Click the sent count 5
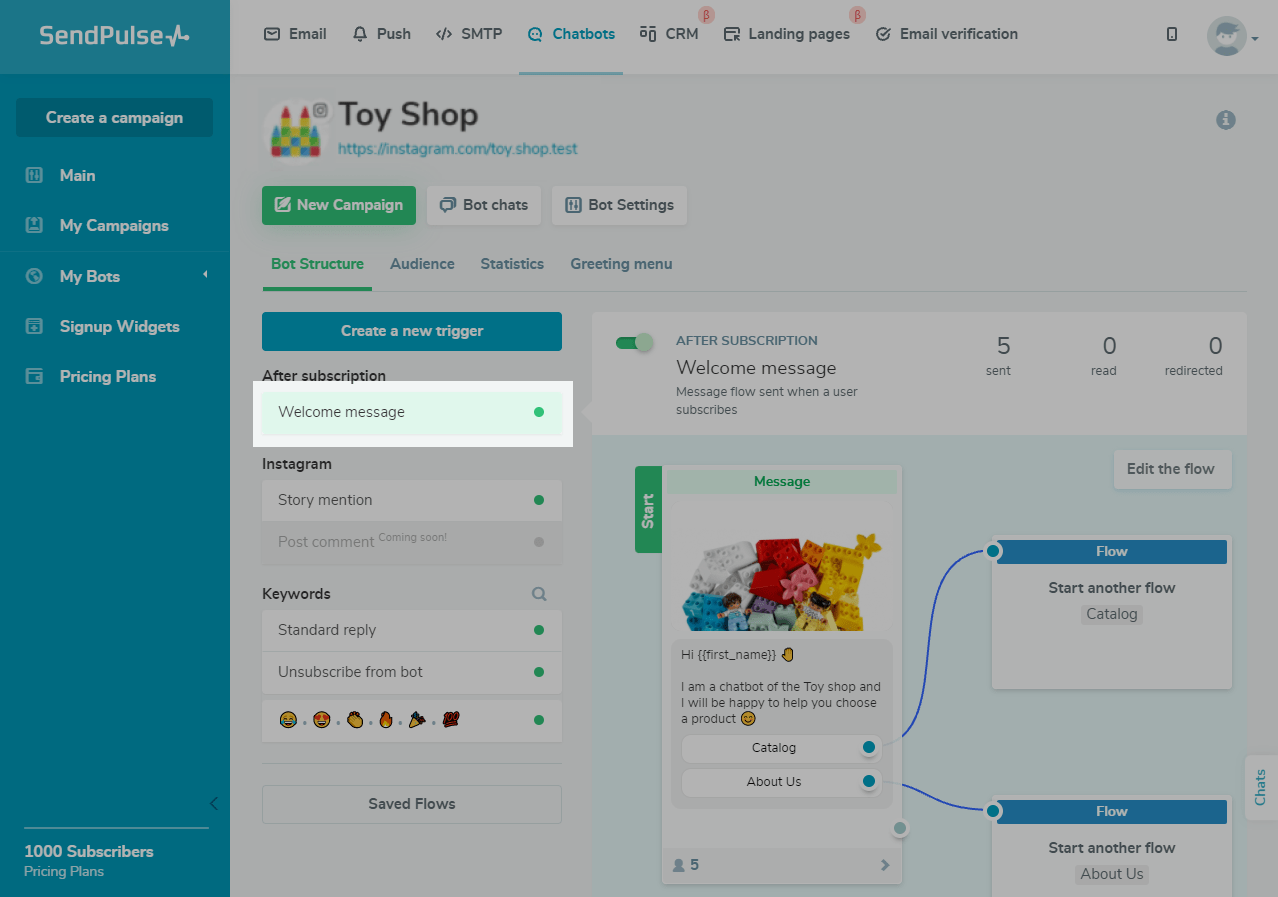 pos(1002,346)
